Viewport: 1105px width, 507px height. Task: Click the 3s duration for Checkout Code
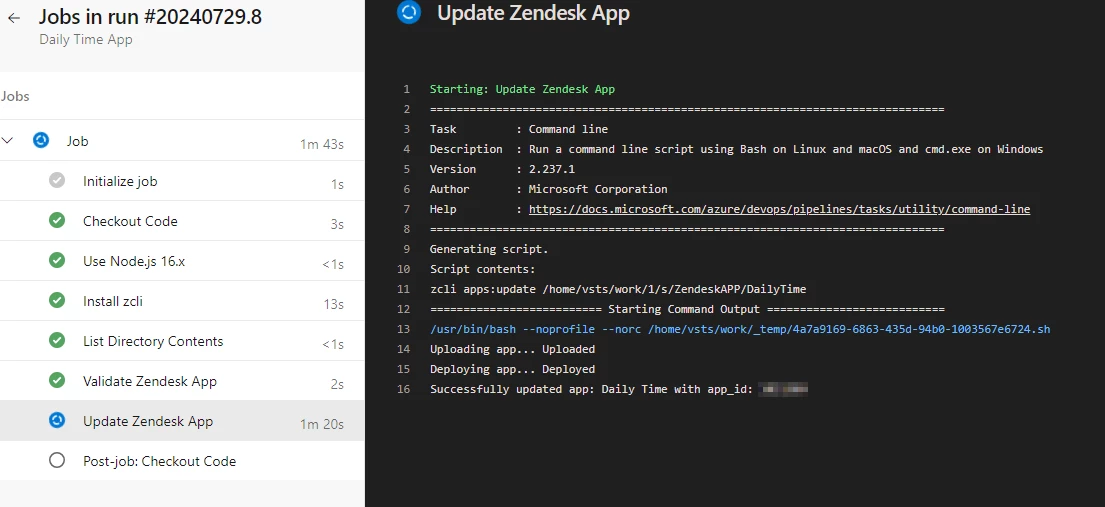pos(337,225)
